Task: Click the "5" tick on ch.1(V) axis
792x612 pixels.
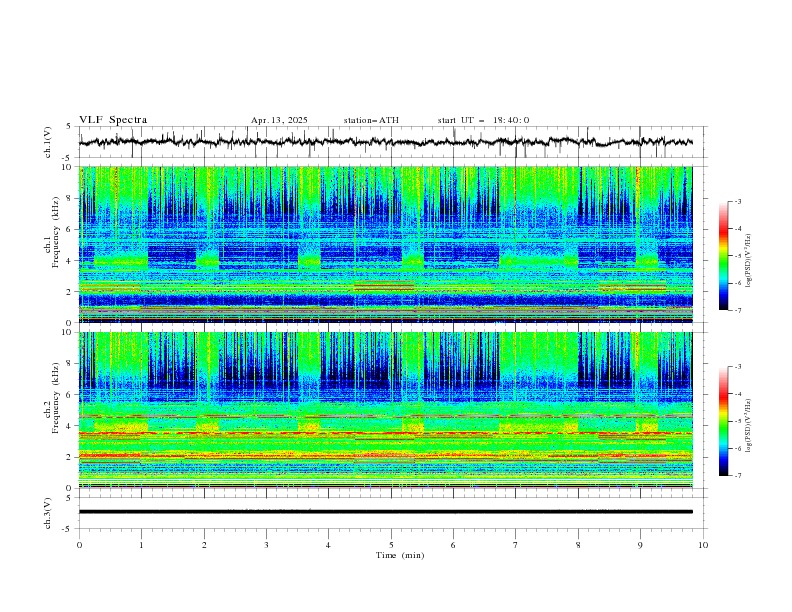Action: [x=68, y=127]
